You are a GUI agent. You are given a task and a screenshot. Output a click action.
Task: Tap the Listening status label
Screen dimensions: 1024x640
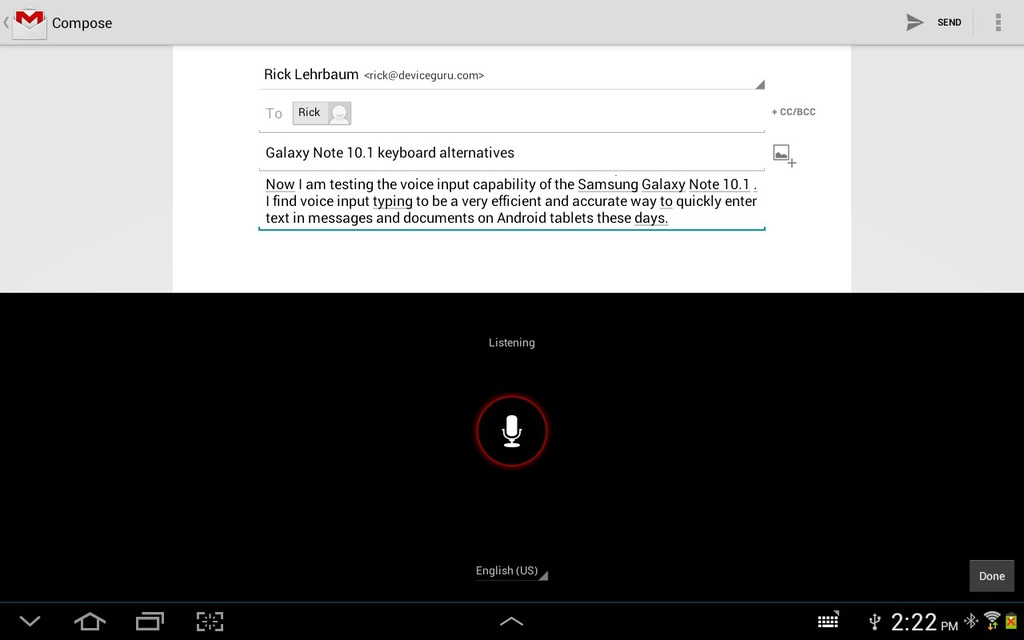click(x=512, y=342)
